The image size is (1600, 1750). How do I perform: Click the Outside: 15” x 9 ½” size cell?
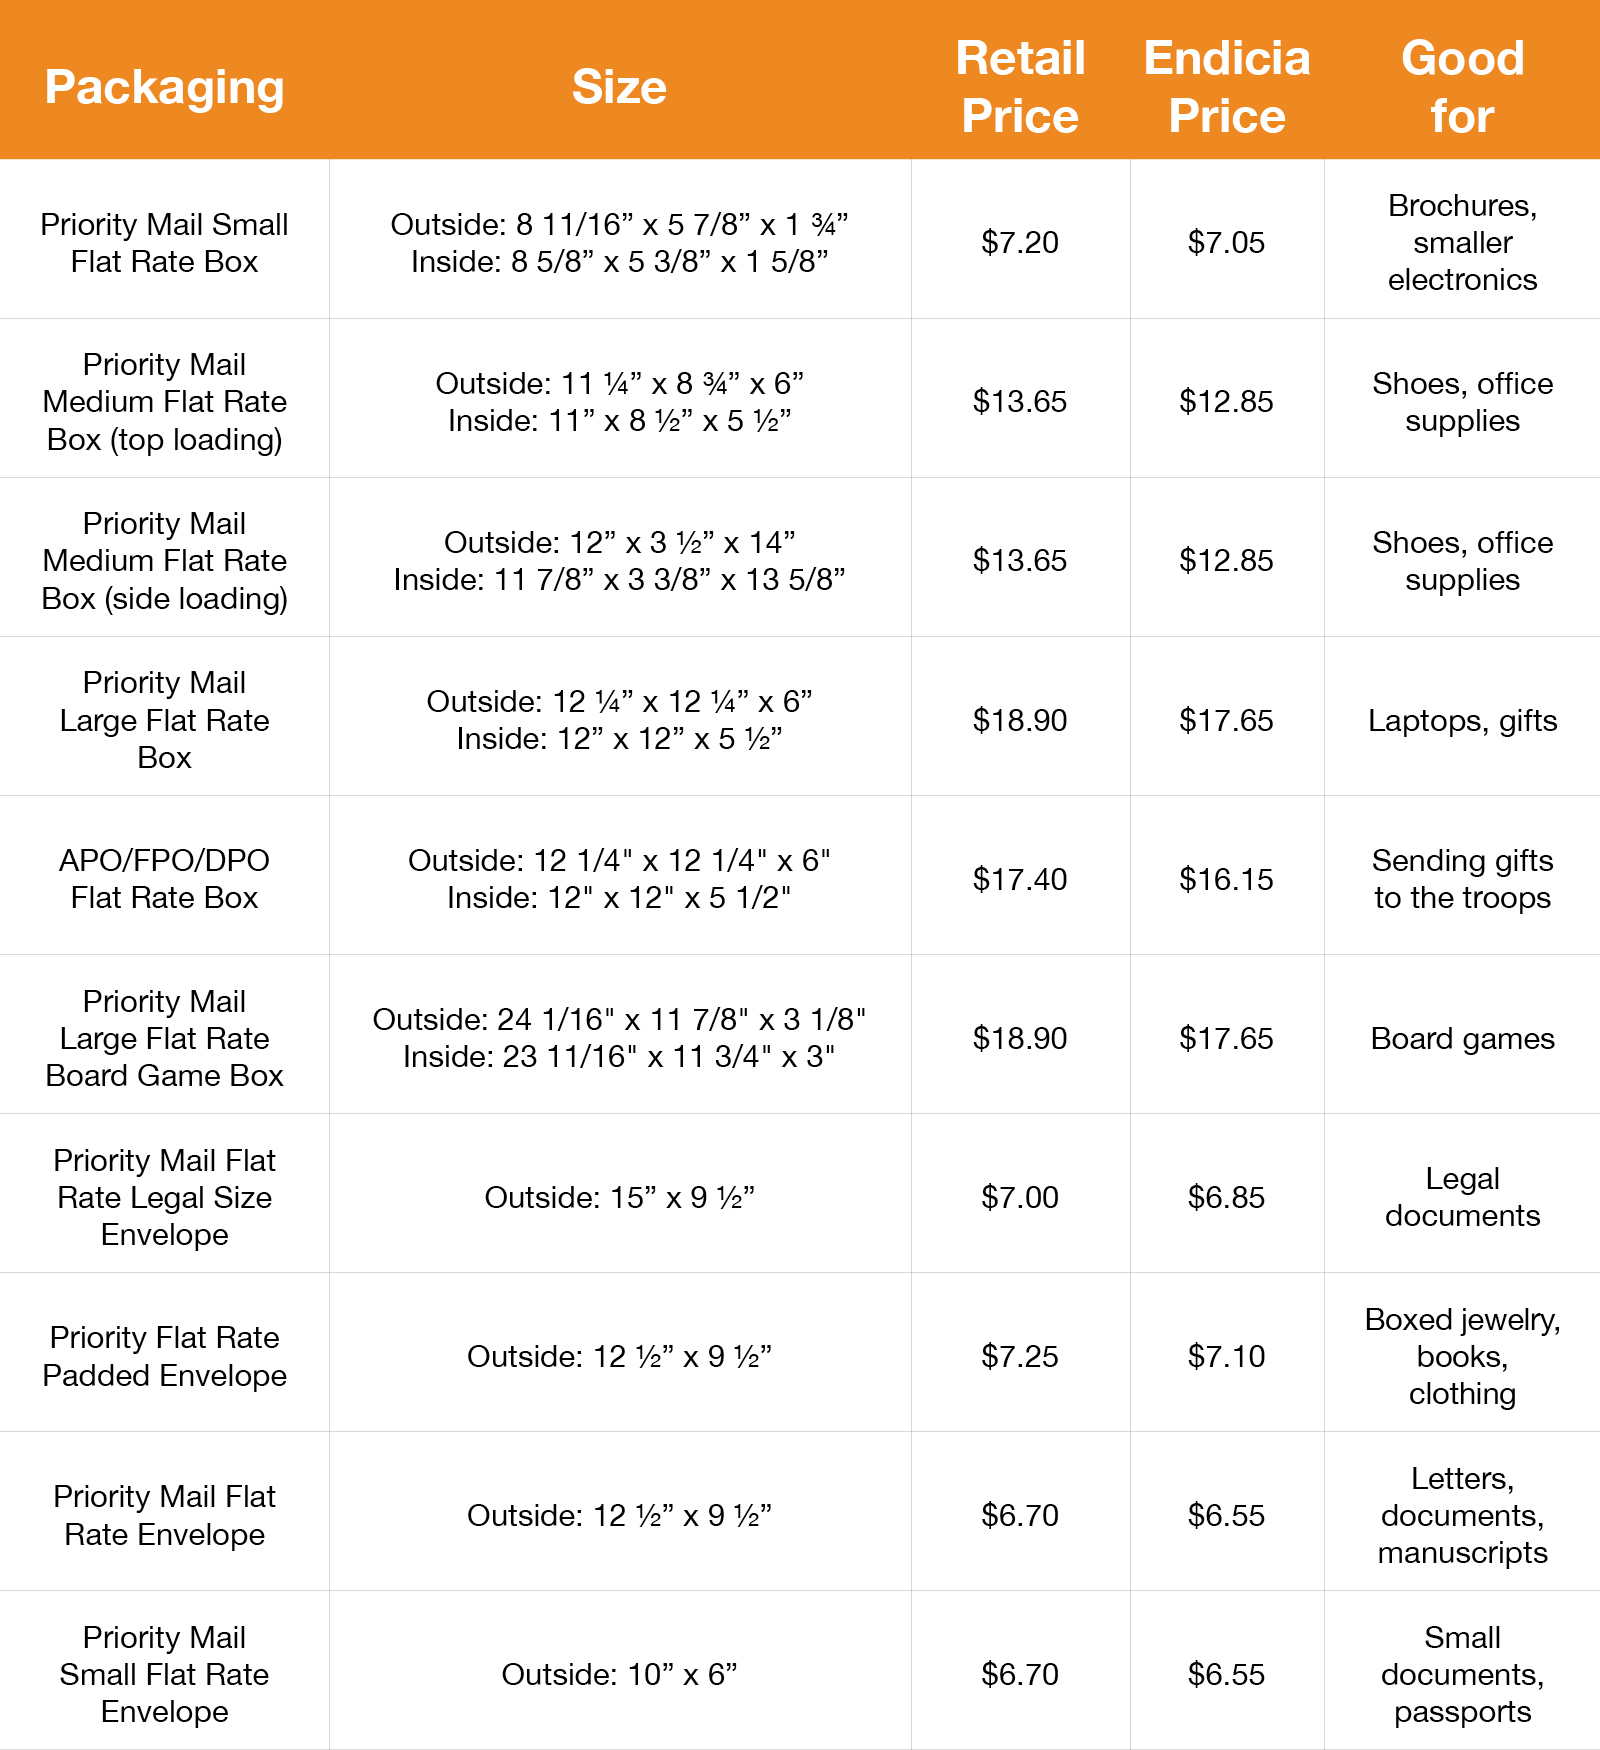click(619, 1197)
